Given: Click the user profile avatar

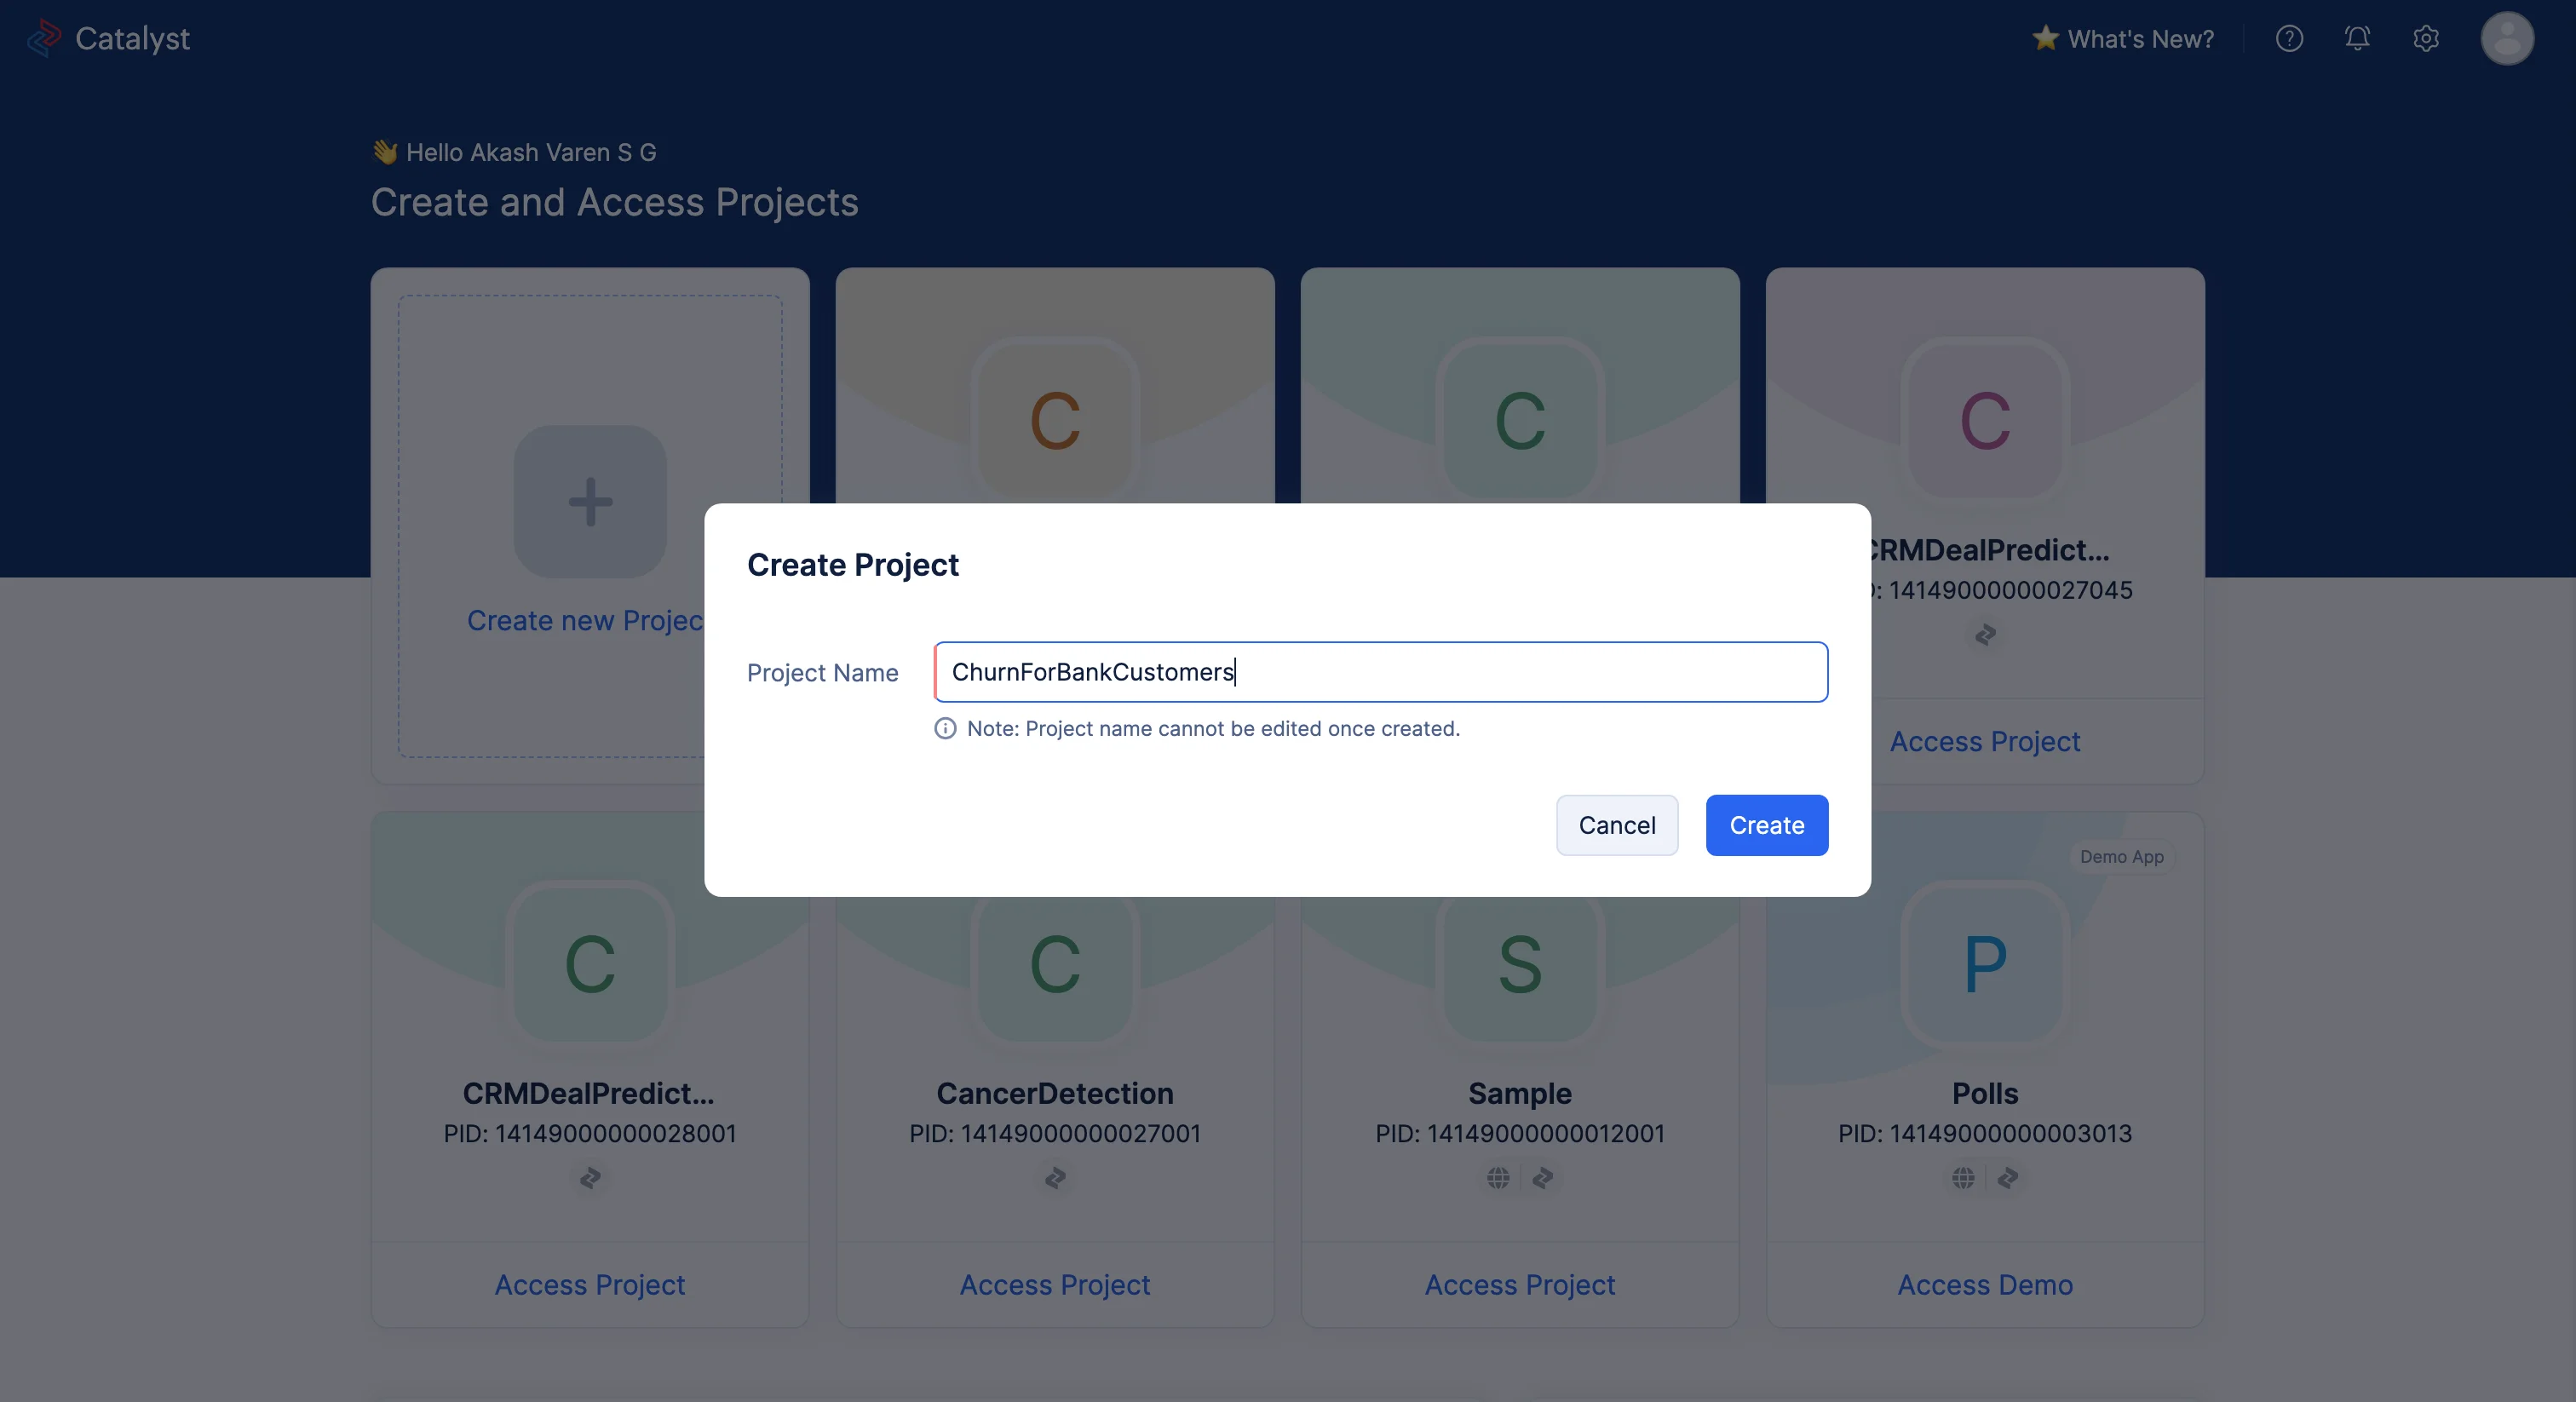Looking at the screenshot, I should [x=2507, y=39].
